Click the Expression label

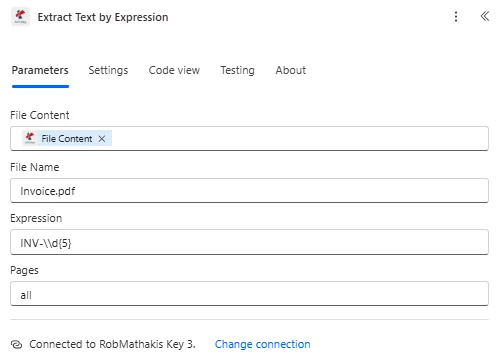(36, 218)
